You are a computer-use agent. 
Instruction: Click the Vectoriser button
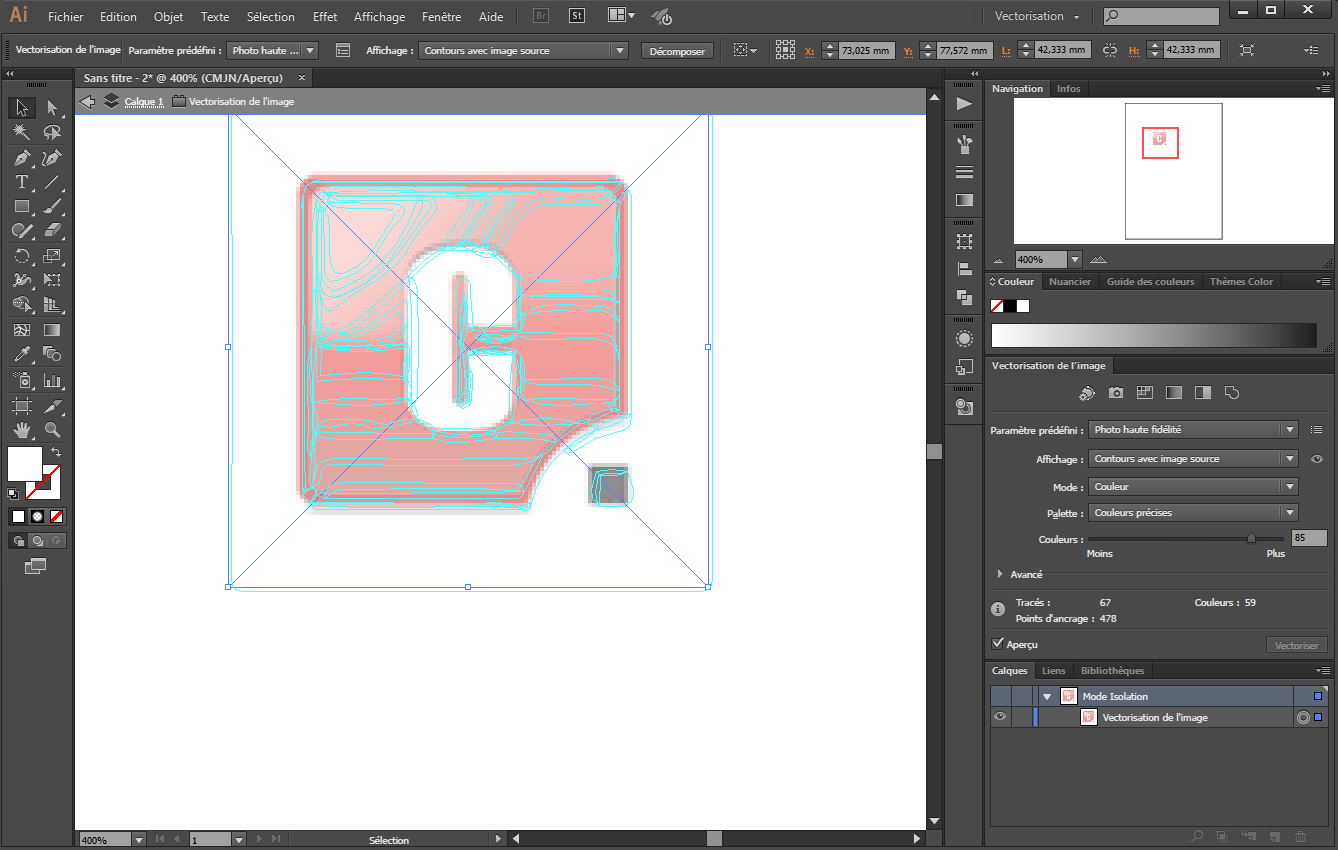click(x=1296, y=645)
